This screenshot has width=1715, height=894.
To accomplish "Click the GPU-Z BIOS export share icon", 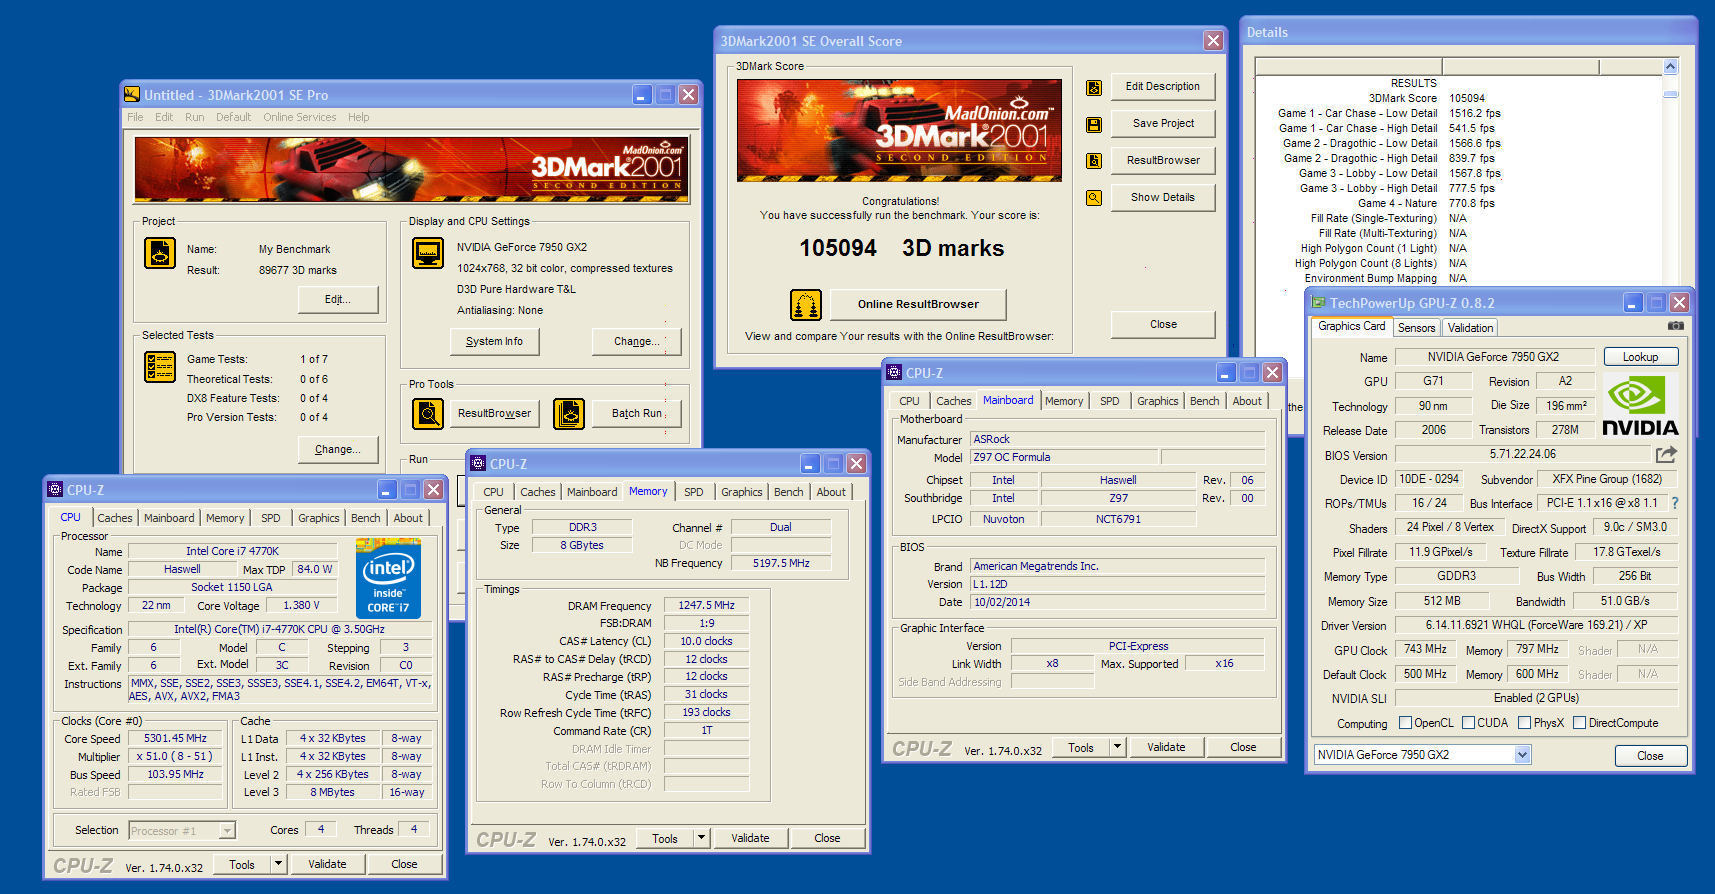I will point(1666,454).
